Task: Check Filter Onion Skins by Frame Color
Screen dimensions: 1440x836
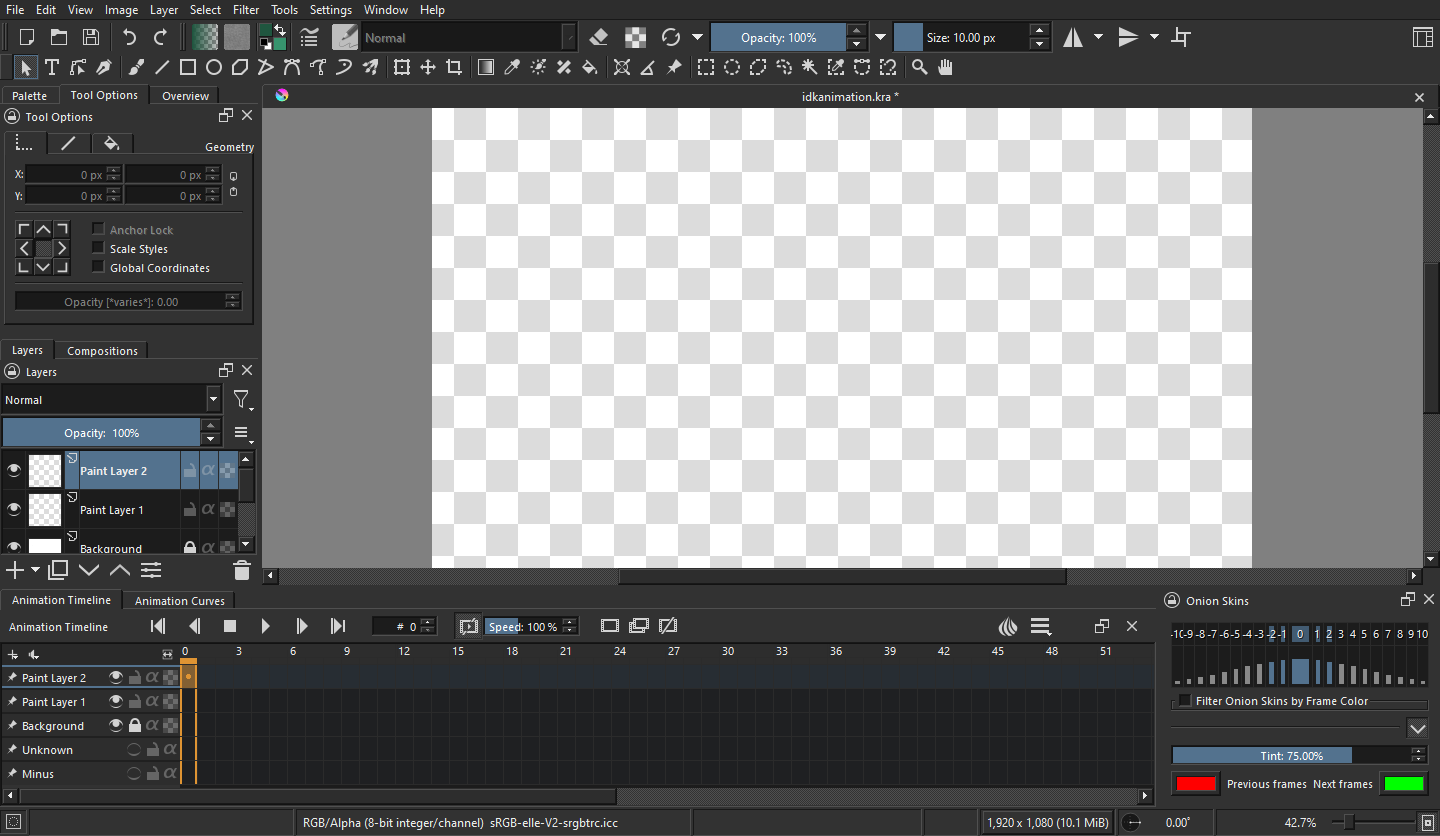Action: tap(1185, 701)
